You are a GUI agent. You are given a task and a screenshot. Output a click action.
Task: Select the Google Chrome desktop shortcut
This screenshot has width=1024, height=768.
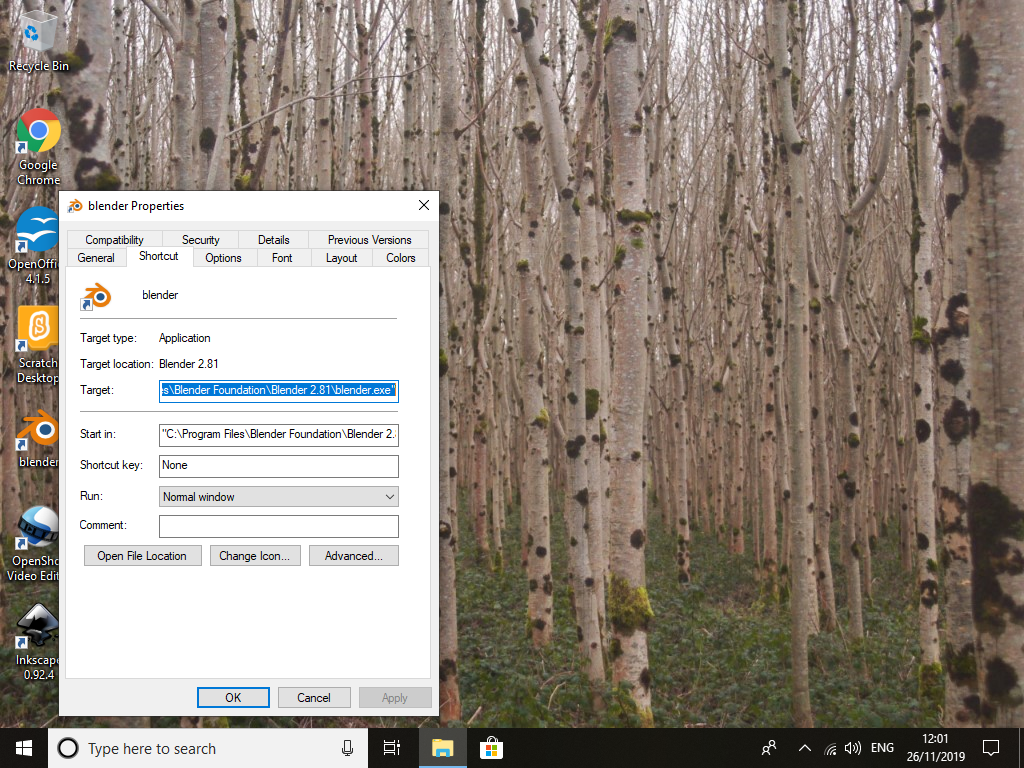point(38,147)
